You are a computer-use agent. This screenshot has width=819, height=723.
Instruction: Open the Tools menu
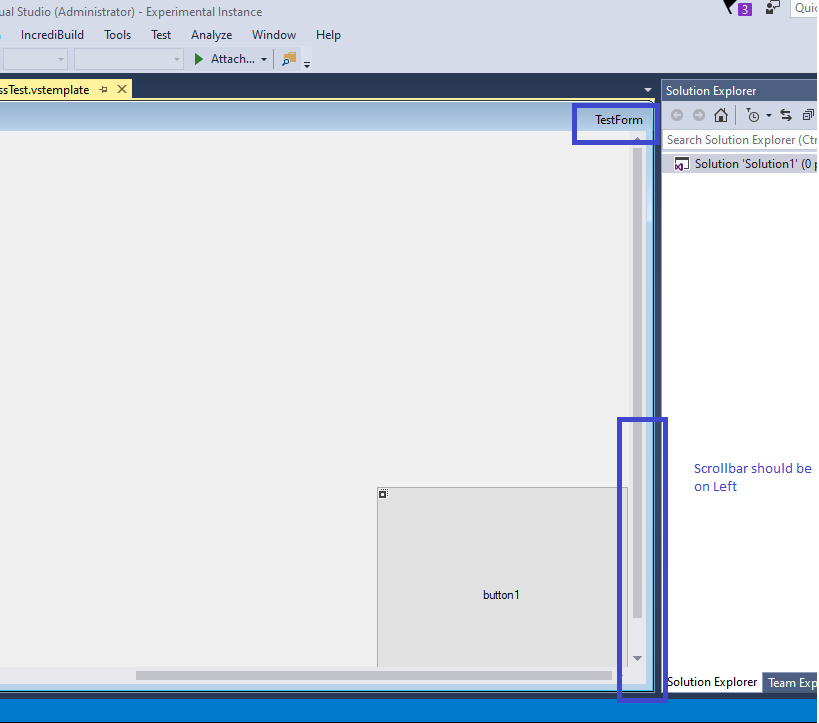117,34
